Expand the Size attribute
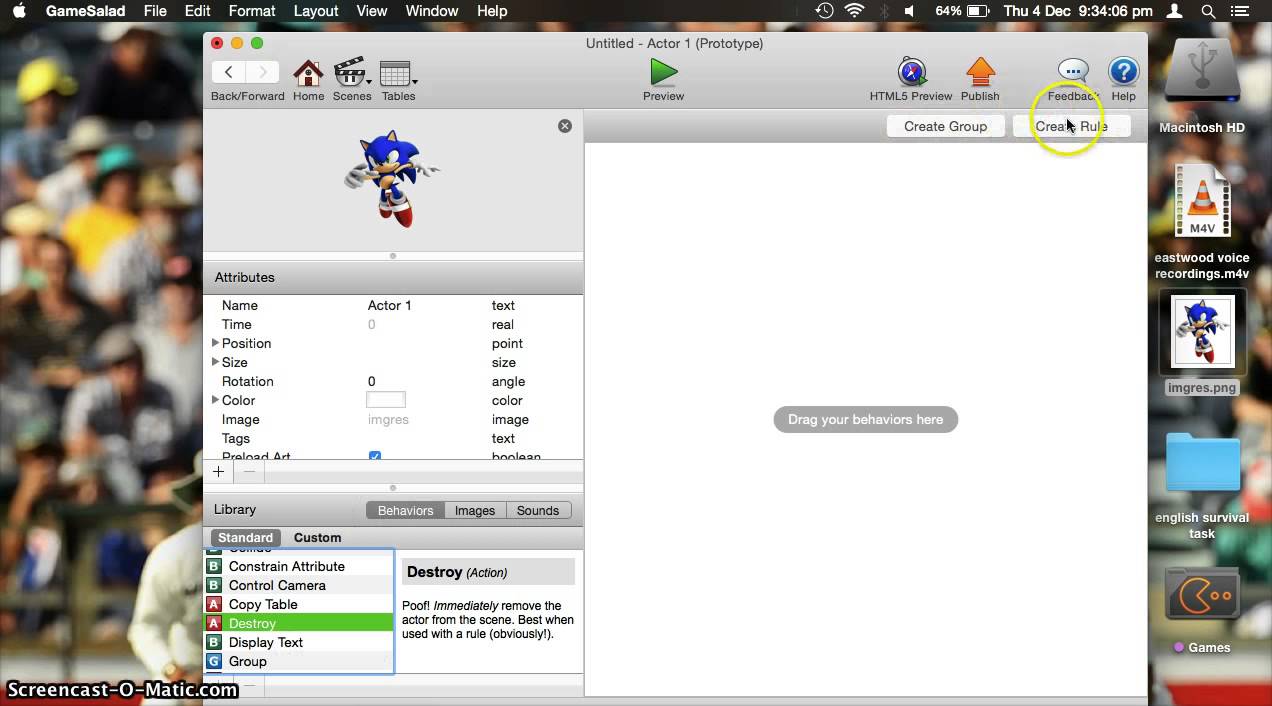Image resolution: width=1272 pixels, height=706 pixels. pos(215,362)
